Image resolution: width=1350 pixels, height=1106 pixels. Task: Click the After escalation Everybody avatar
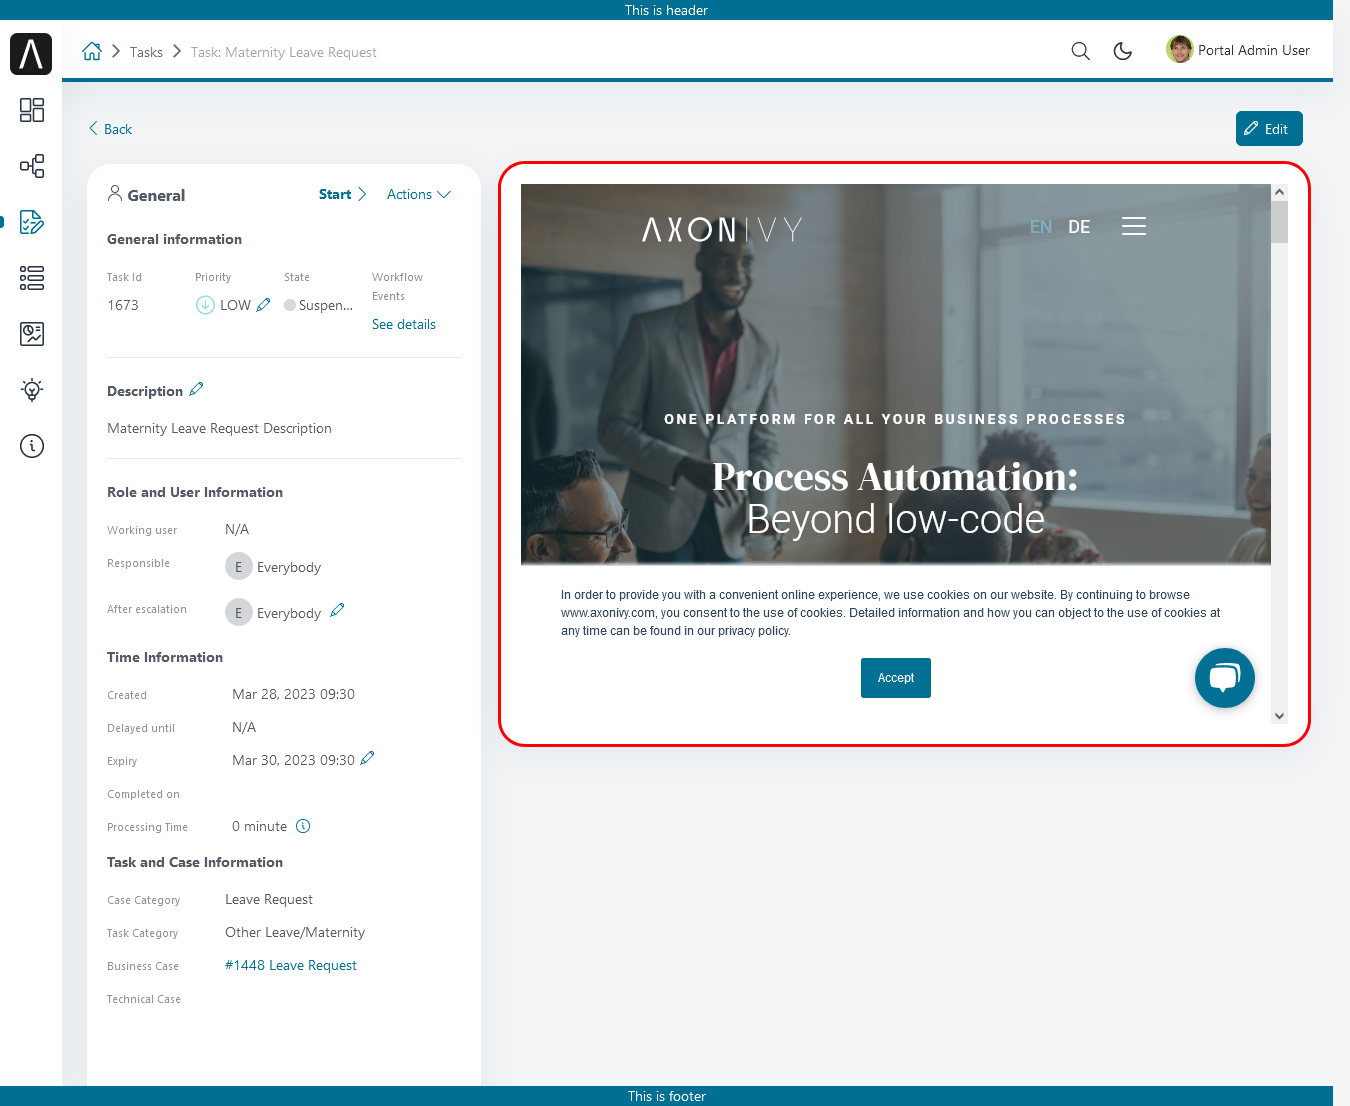point(238,612)
